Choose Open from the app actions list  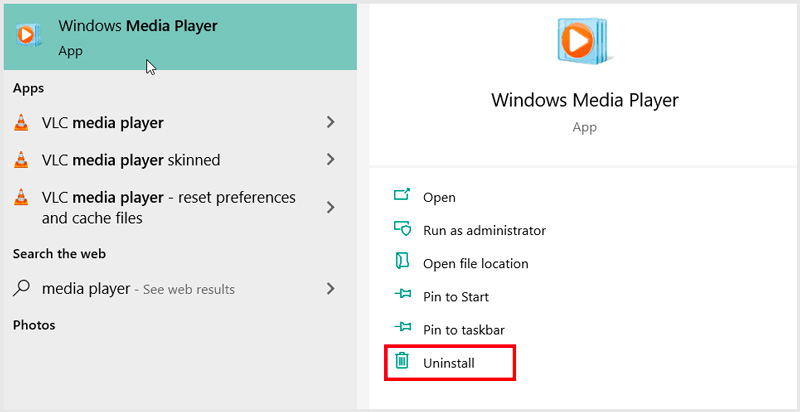pyautogui.click(x=439, y=197)
